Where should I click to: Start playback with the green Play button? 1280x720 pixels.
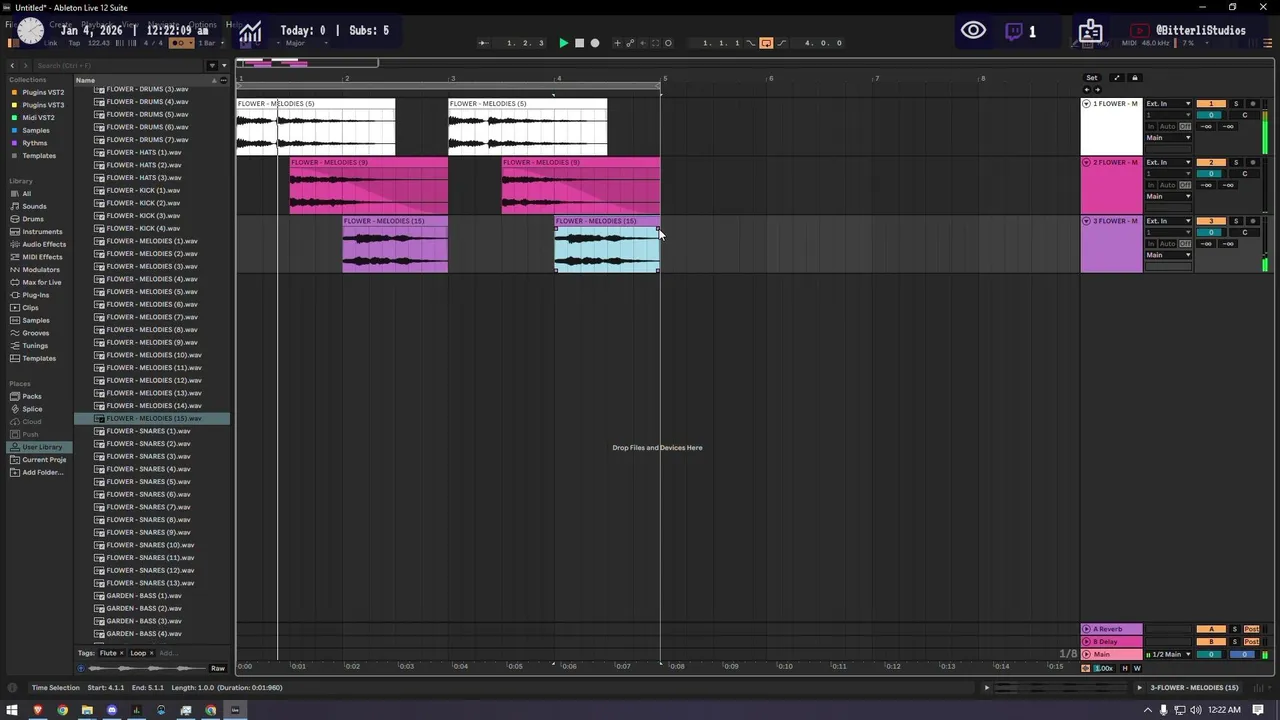pos(563,43)
